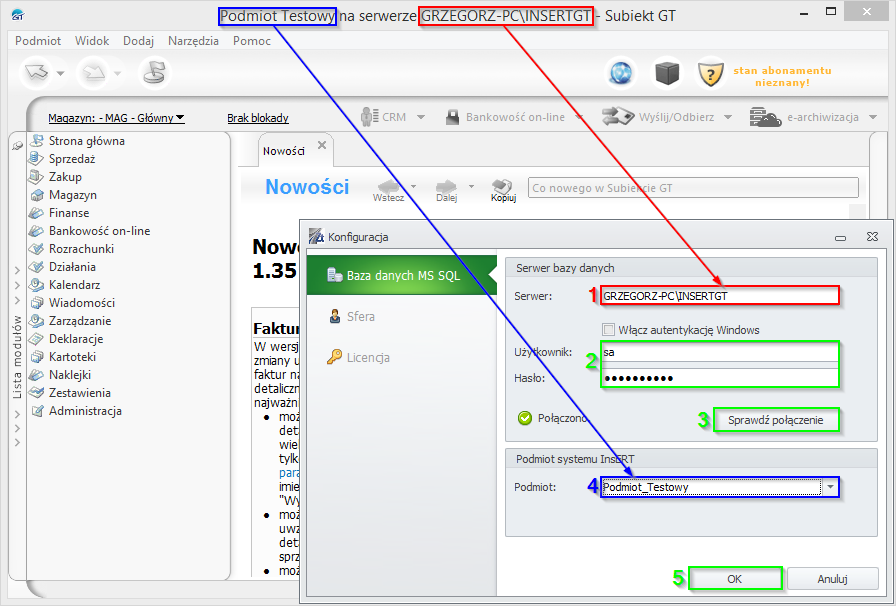
Task: Open the Podmiot combo box arrow
Action: click(830, 487)
